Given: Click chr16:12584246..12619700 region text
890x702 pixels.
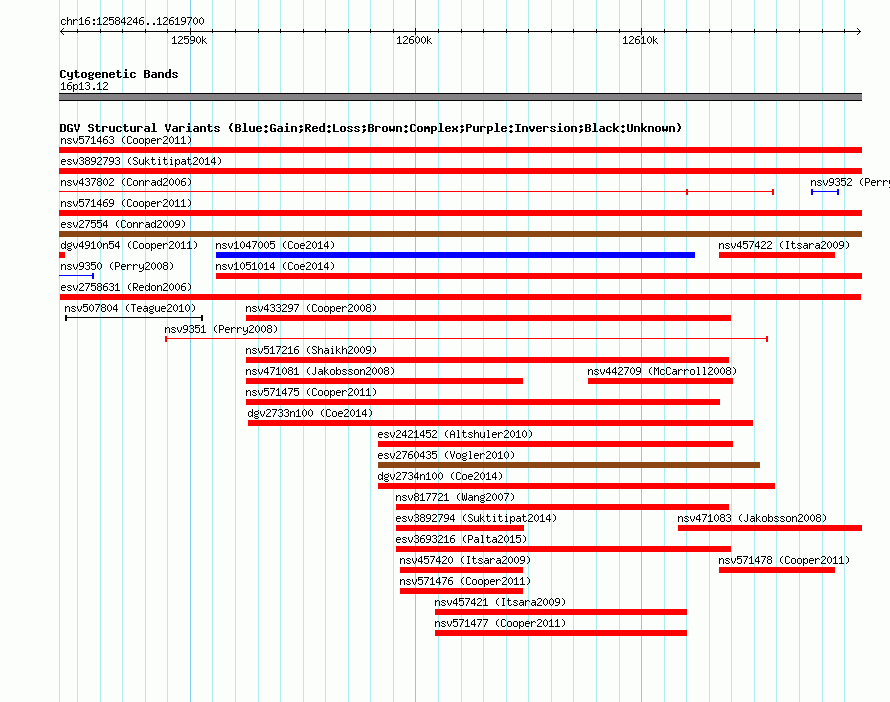Looking at the screenshot, I should (x=132, y=21).
